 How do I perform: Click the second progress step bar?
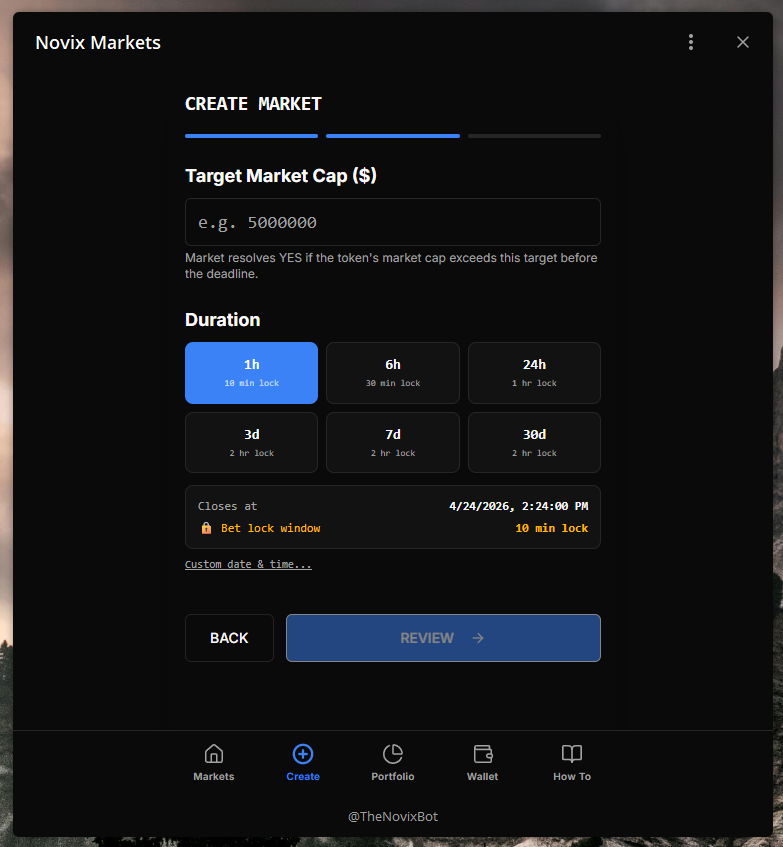pos(393,136)
